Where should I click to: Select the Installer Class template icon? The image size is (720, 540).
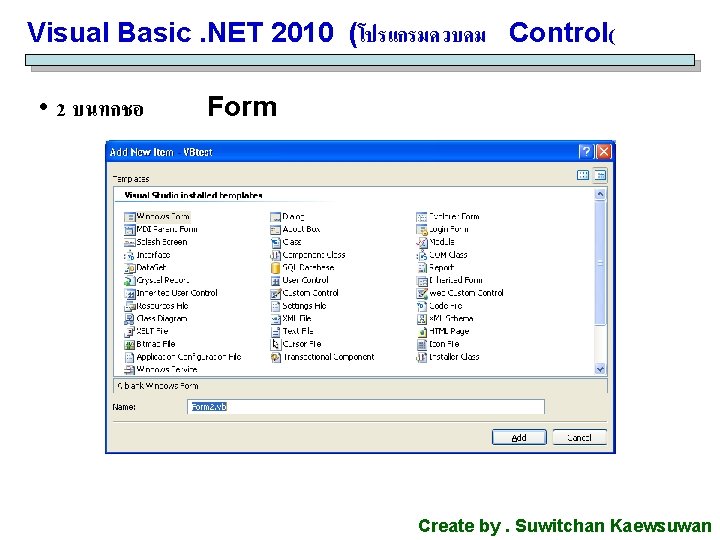422,357
